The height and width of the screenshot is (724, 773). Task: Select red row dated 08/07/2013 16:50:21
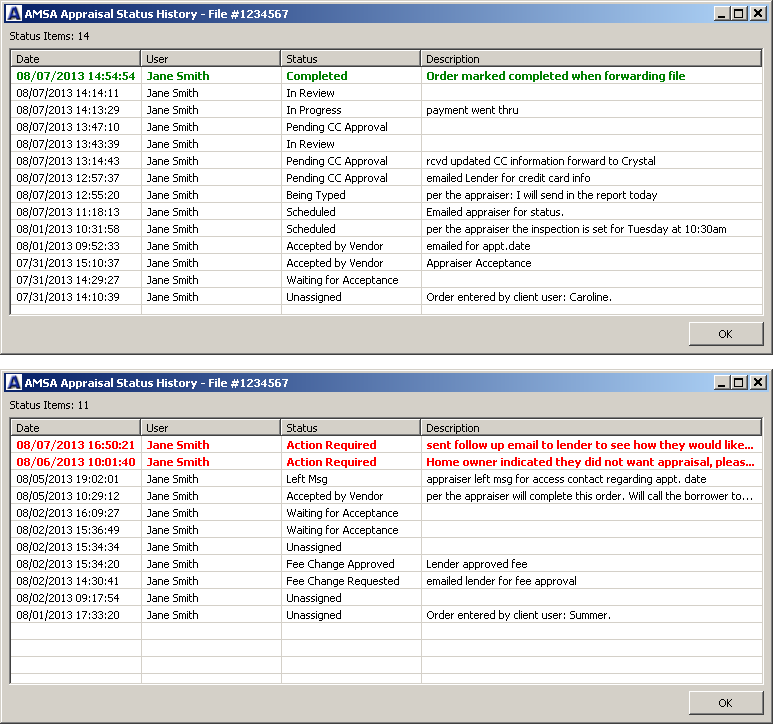click(386, 445)
